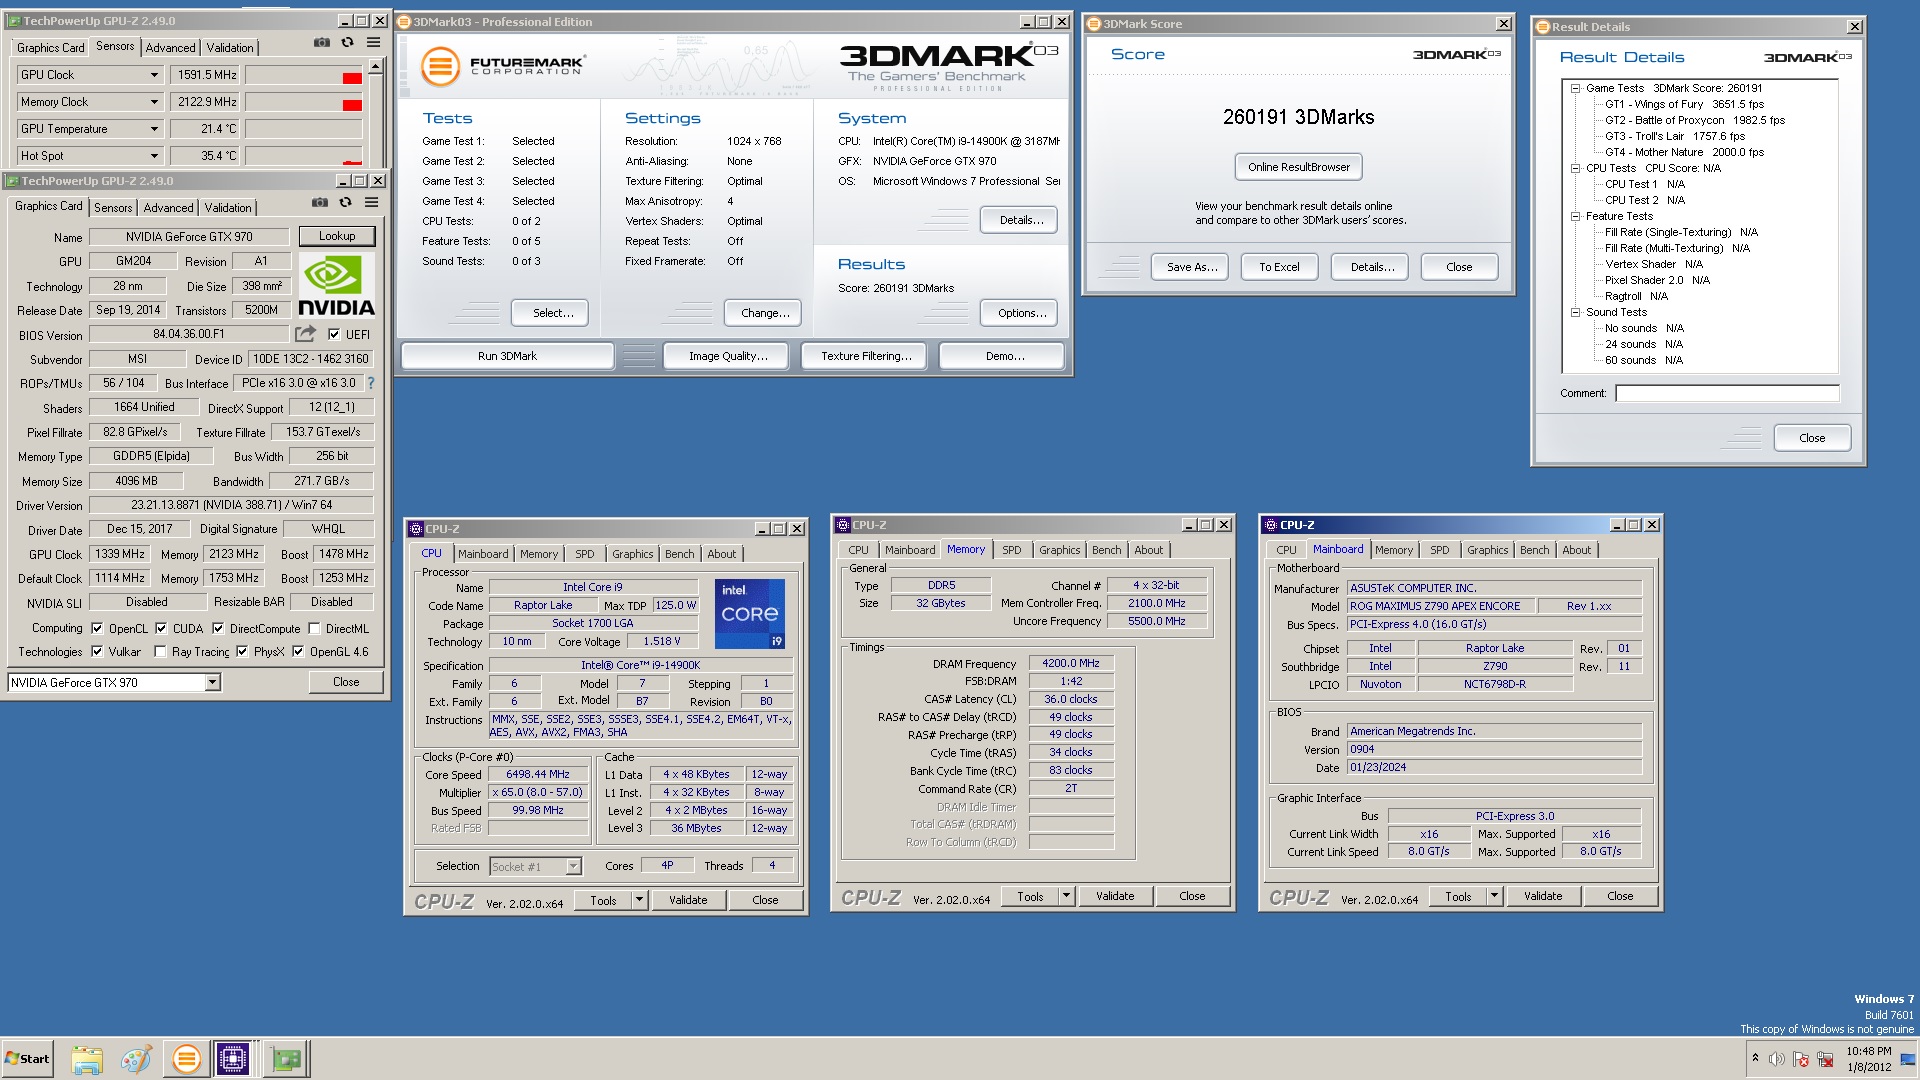Toggle the OpenCL checkbox
The height and width of the screenshot is (1080, 1920).
tap(97, 628)
